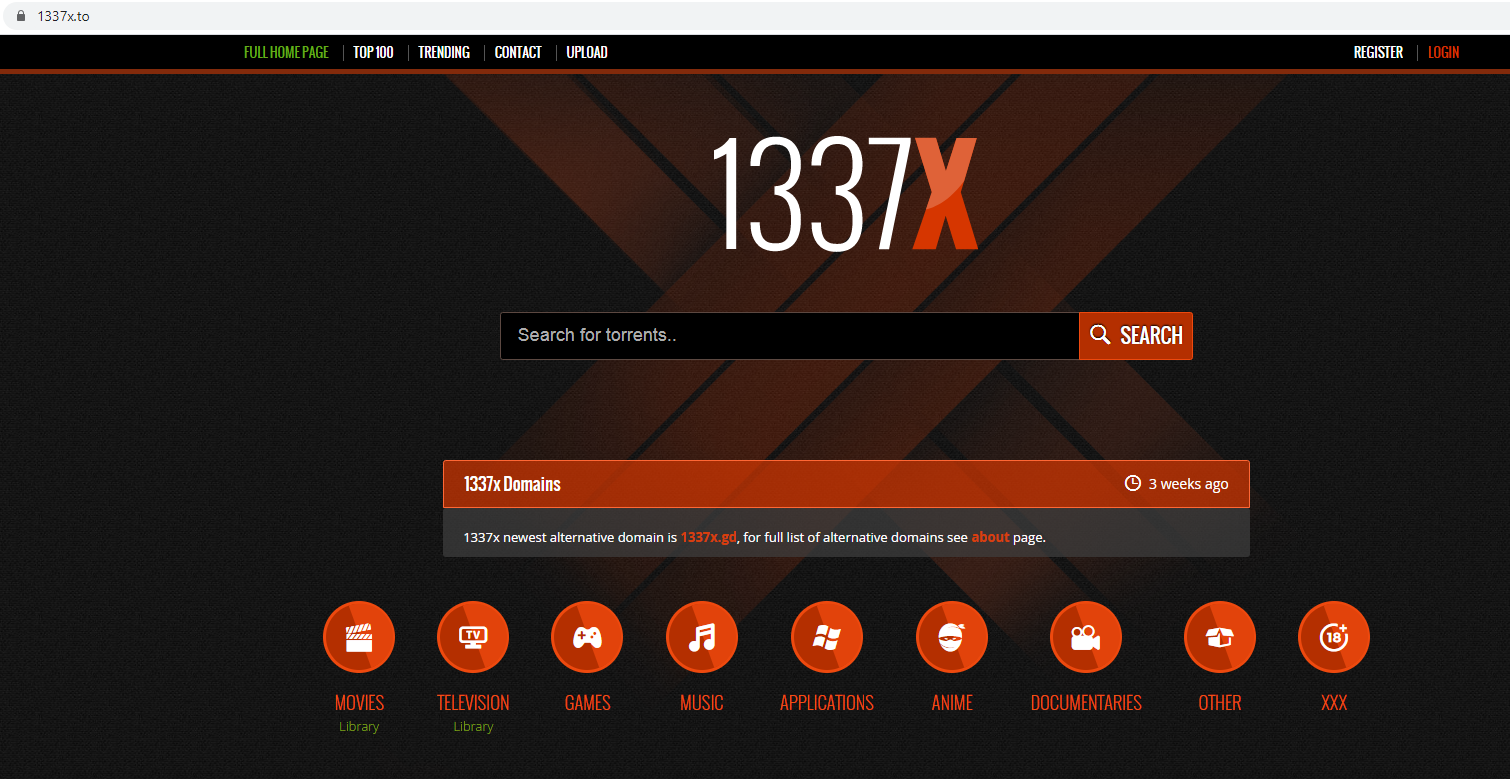This screenshot has height=779, width=1510.
Task: Select the 1337x.to address bar URL
Action: [x=63, y=16]
